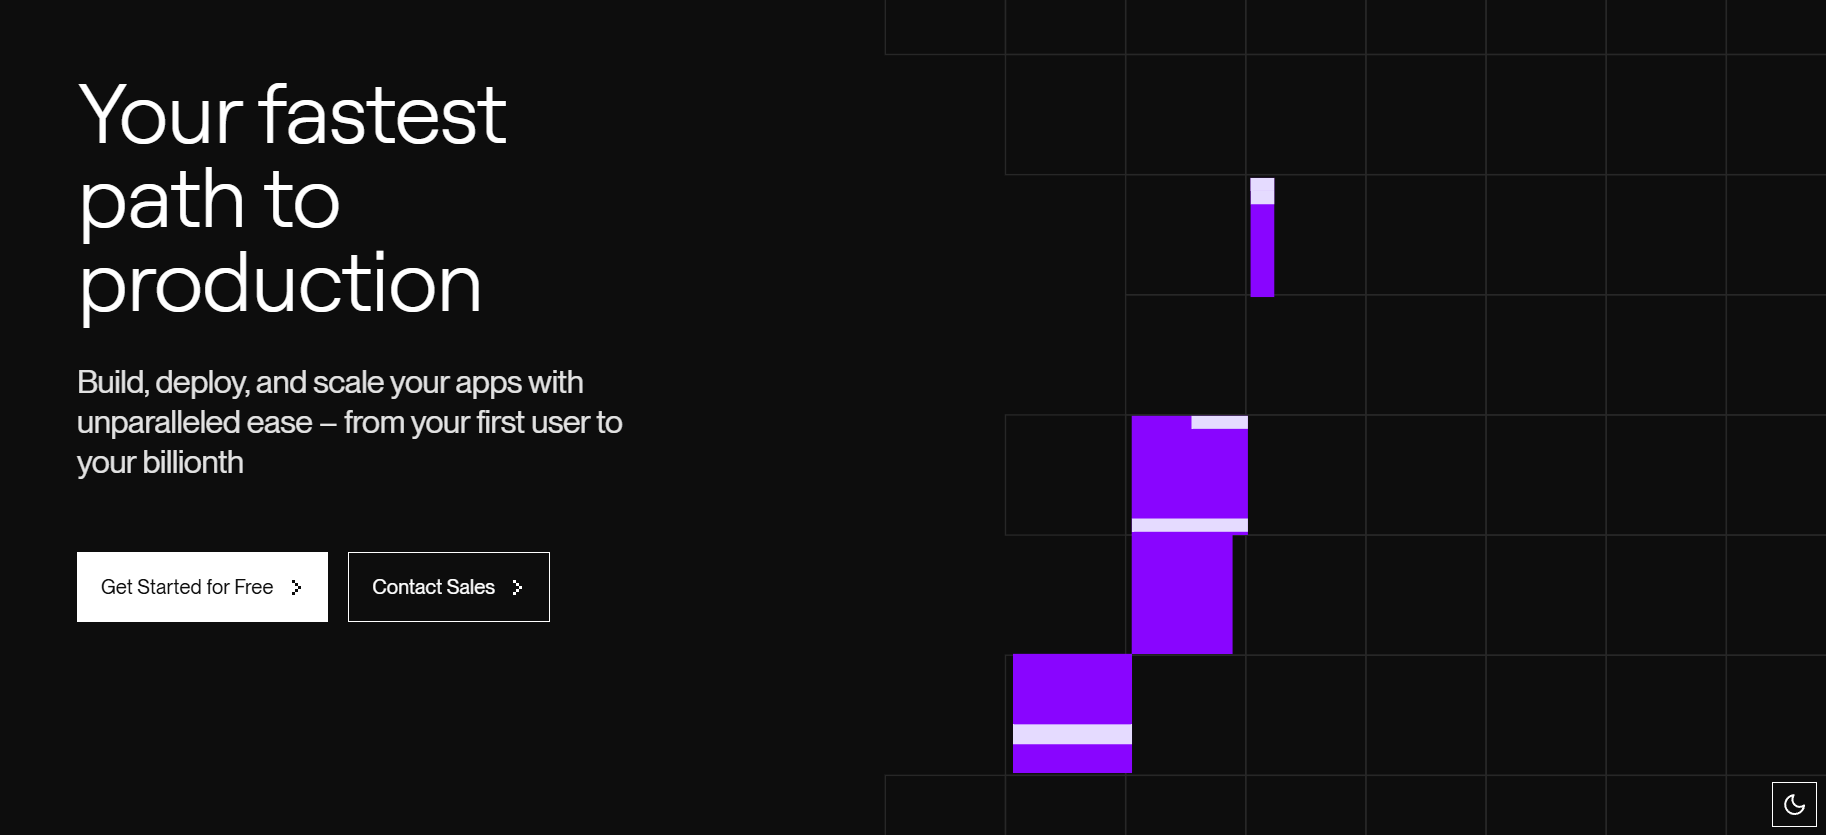
Task: Click the chevron arrow inside Get Started for Free
Action: click(296, 588)
